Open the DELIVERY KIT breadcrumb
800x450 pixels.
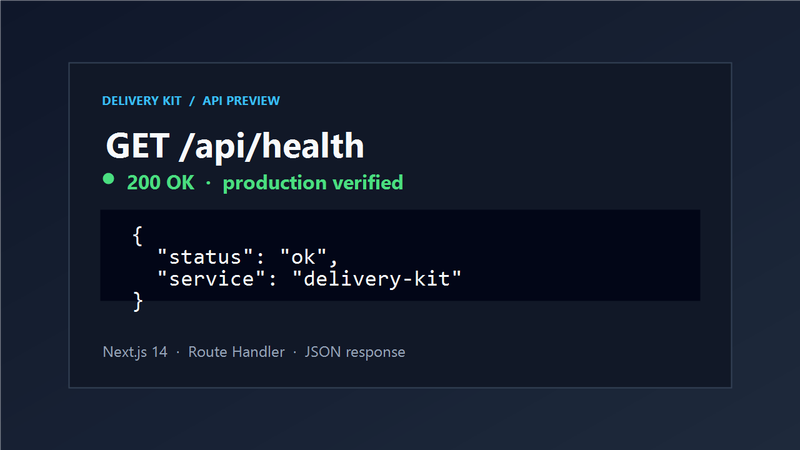pos(142,101)
